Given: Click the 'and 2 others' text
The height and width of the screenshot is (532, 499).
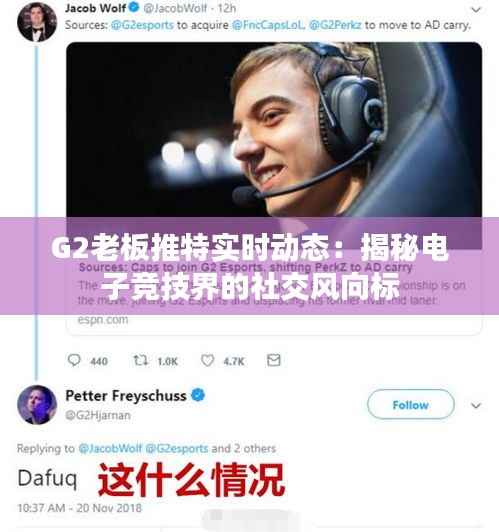Looking at the screenshot, I should tap(244, 449).
